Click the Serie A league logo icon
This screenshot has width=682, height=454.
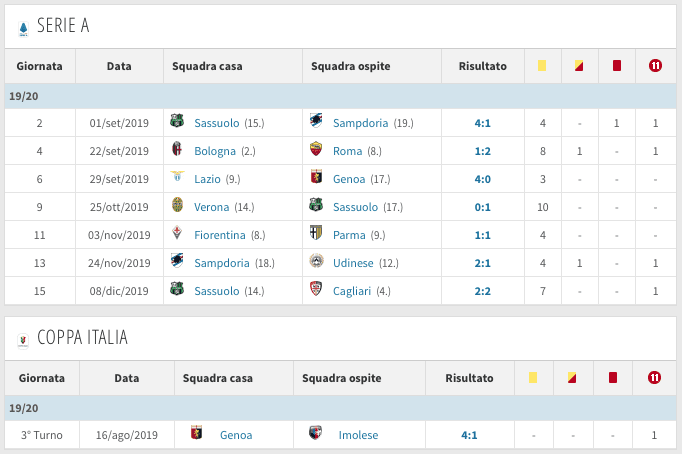(22, 29)
